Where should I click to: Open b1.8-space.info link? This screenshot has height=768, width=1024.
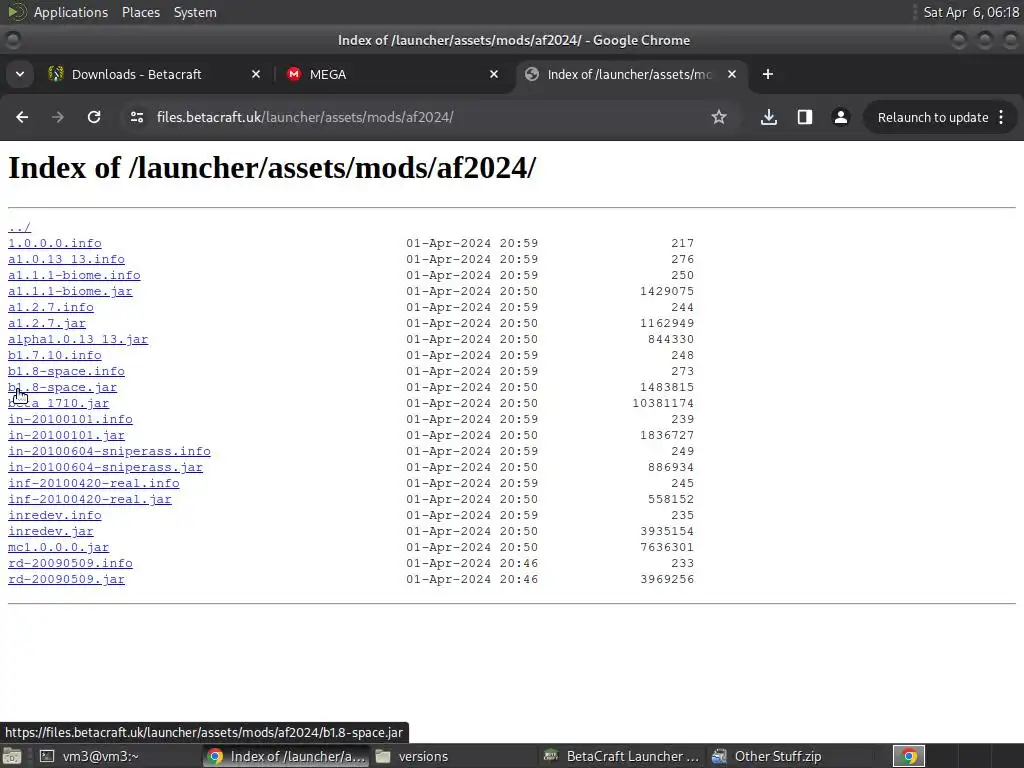66,371
